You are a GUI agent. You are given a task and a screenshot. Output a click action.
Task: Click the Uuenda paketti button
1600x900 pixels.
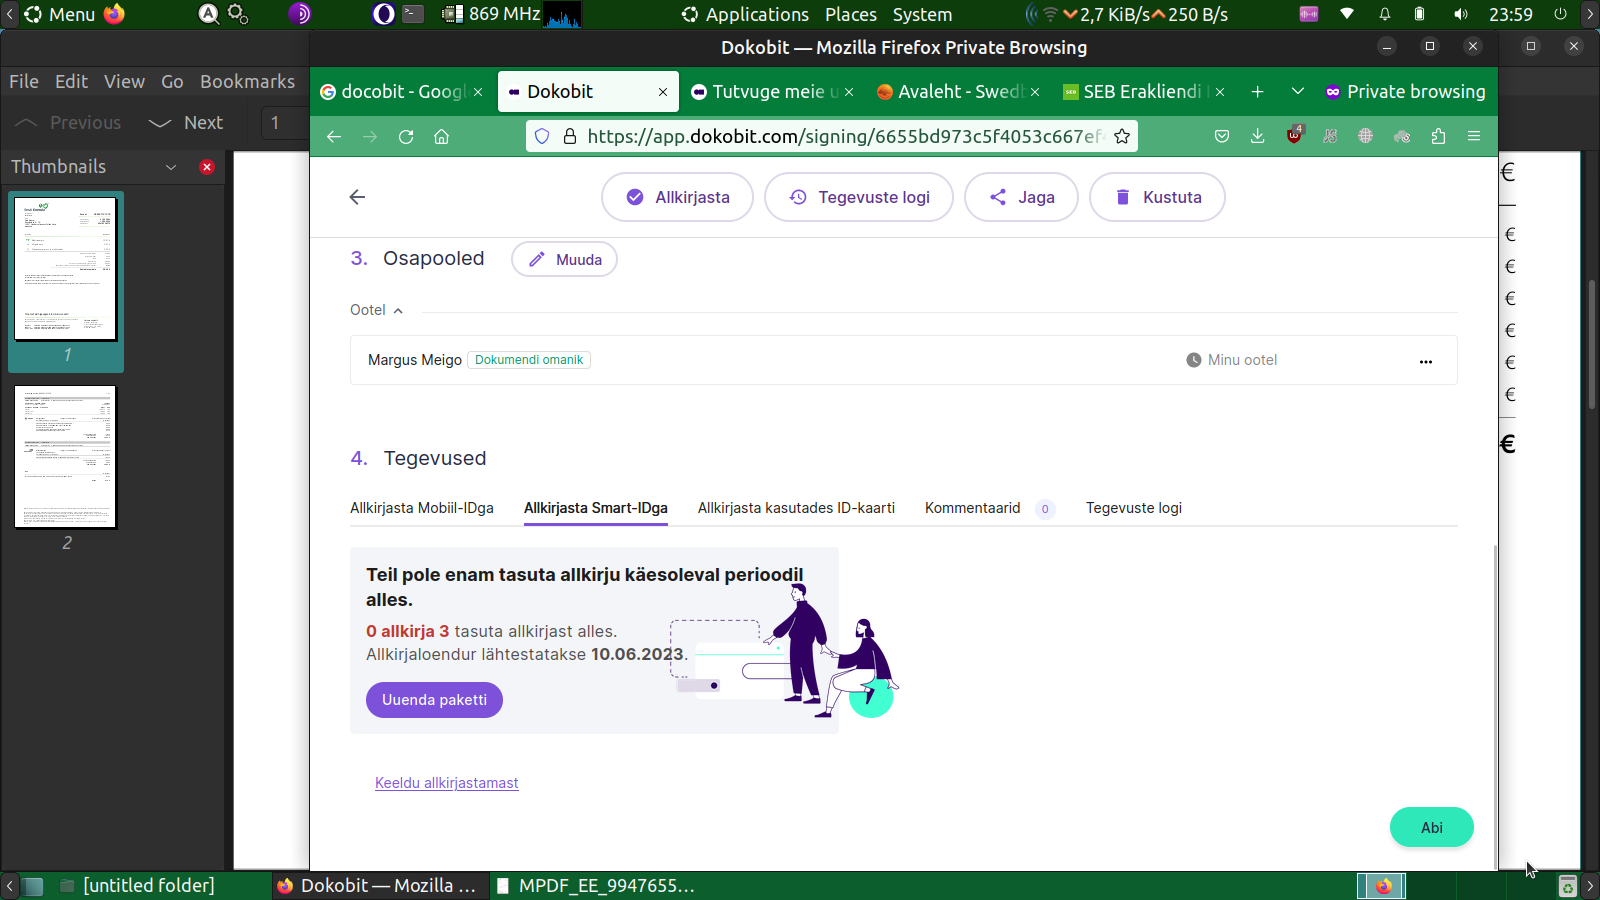[434, 700]
